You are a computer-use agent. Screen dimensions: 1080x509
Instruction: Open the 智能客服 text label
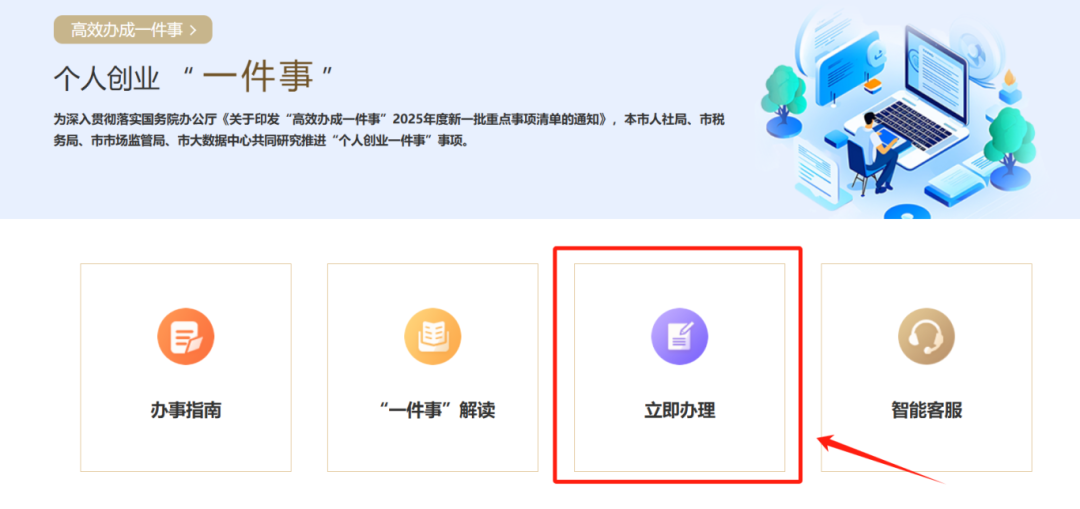tap(926, 410)
